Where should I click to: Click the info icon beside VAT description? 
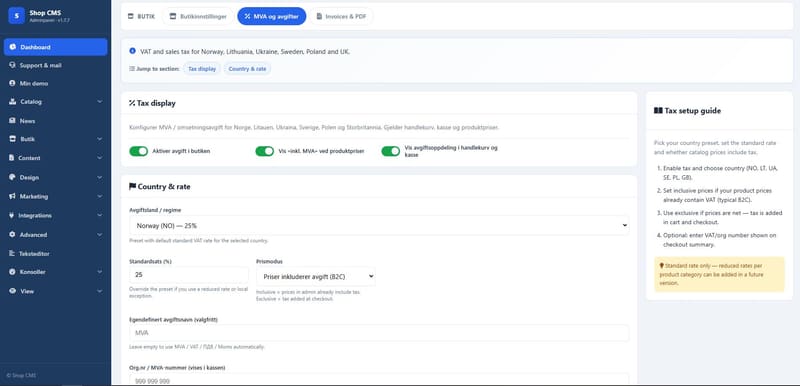click(x=133, y=51)
